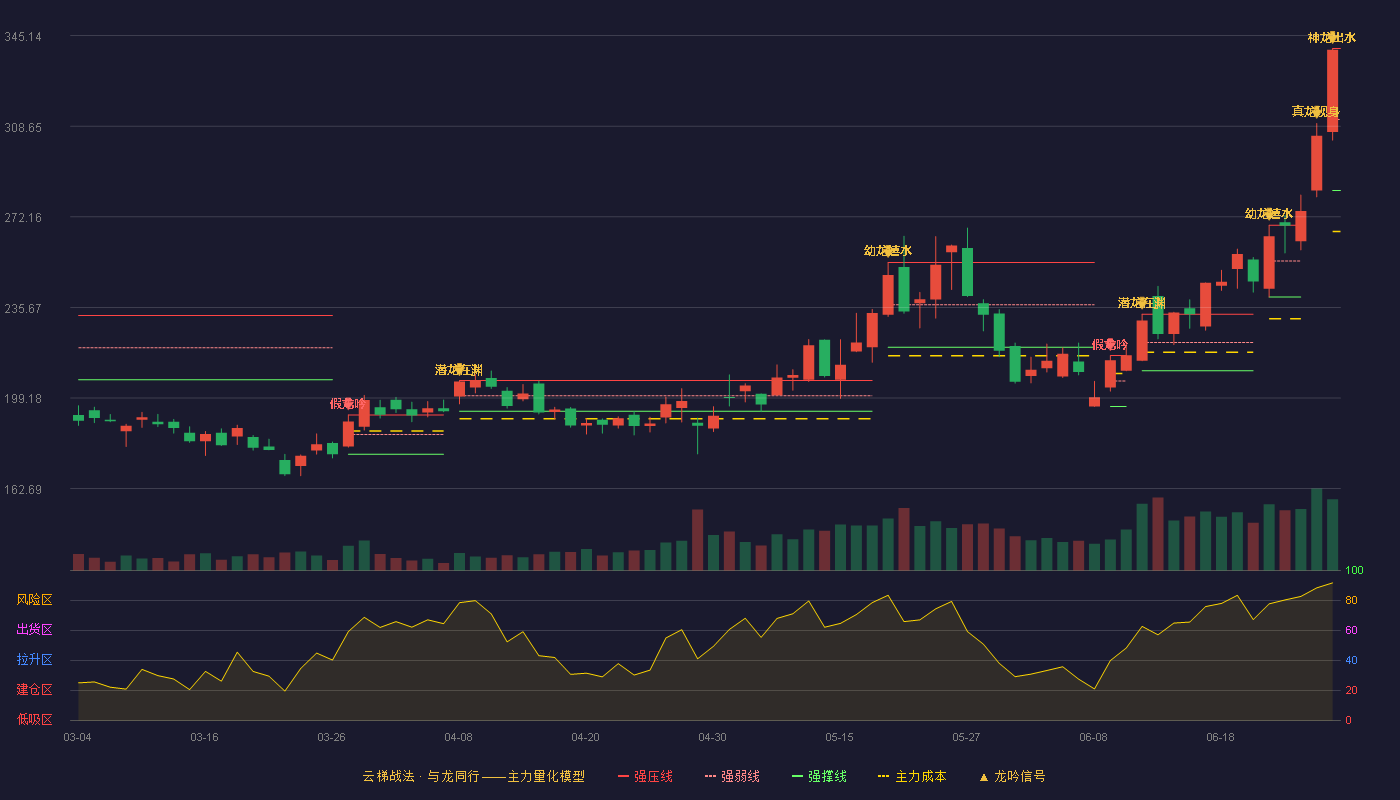
Task: Click the 272.16 price axis label
Action: (x=23, y=218)
